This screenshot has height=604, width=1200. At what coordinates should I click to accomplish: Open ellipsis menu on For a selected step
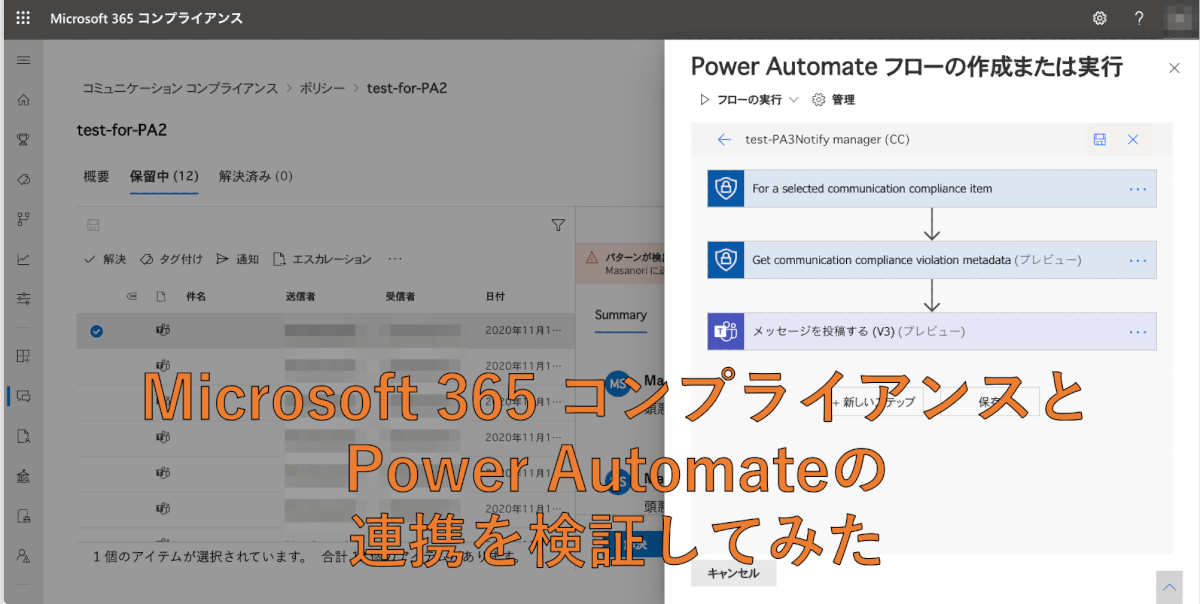pyautogui.click(x=1137, y=188)
